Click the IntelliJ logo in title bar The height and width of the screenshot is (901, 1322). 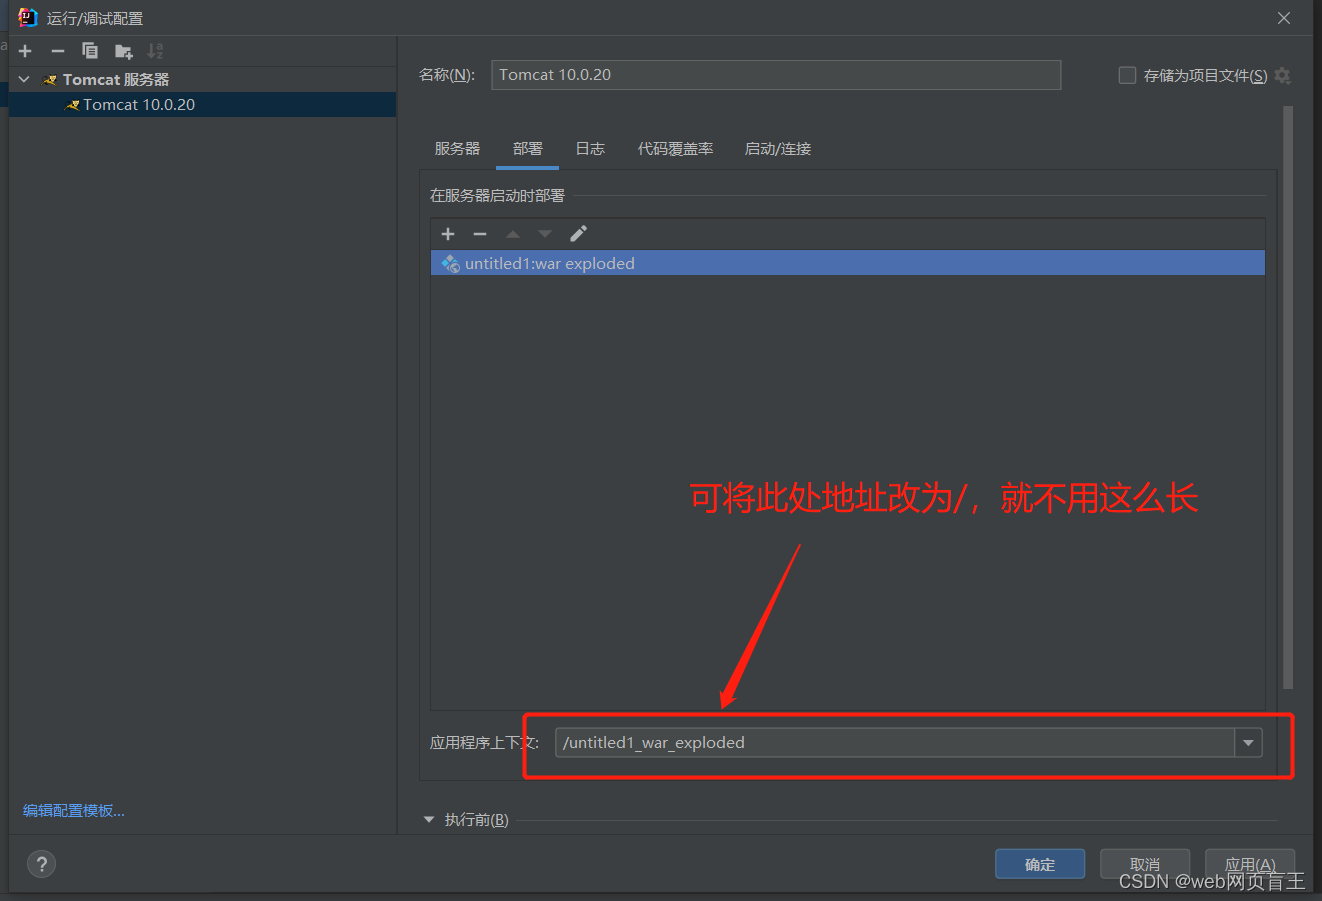[x=27, y=18]
